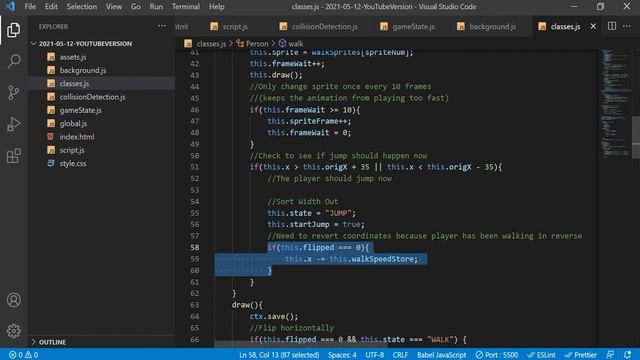Open the Run menu
Image resolution: width=640 pixels, height=360 pixels.
tap(156, 7)
